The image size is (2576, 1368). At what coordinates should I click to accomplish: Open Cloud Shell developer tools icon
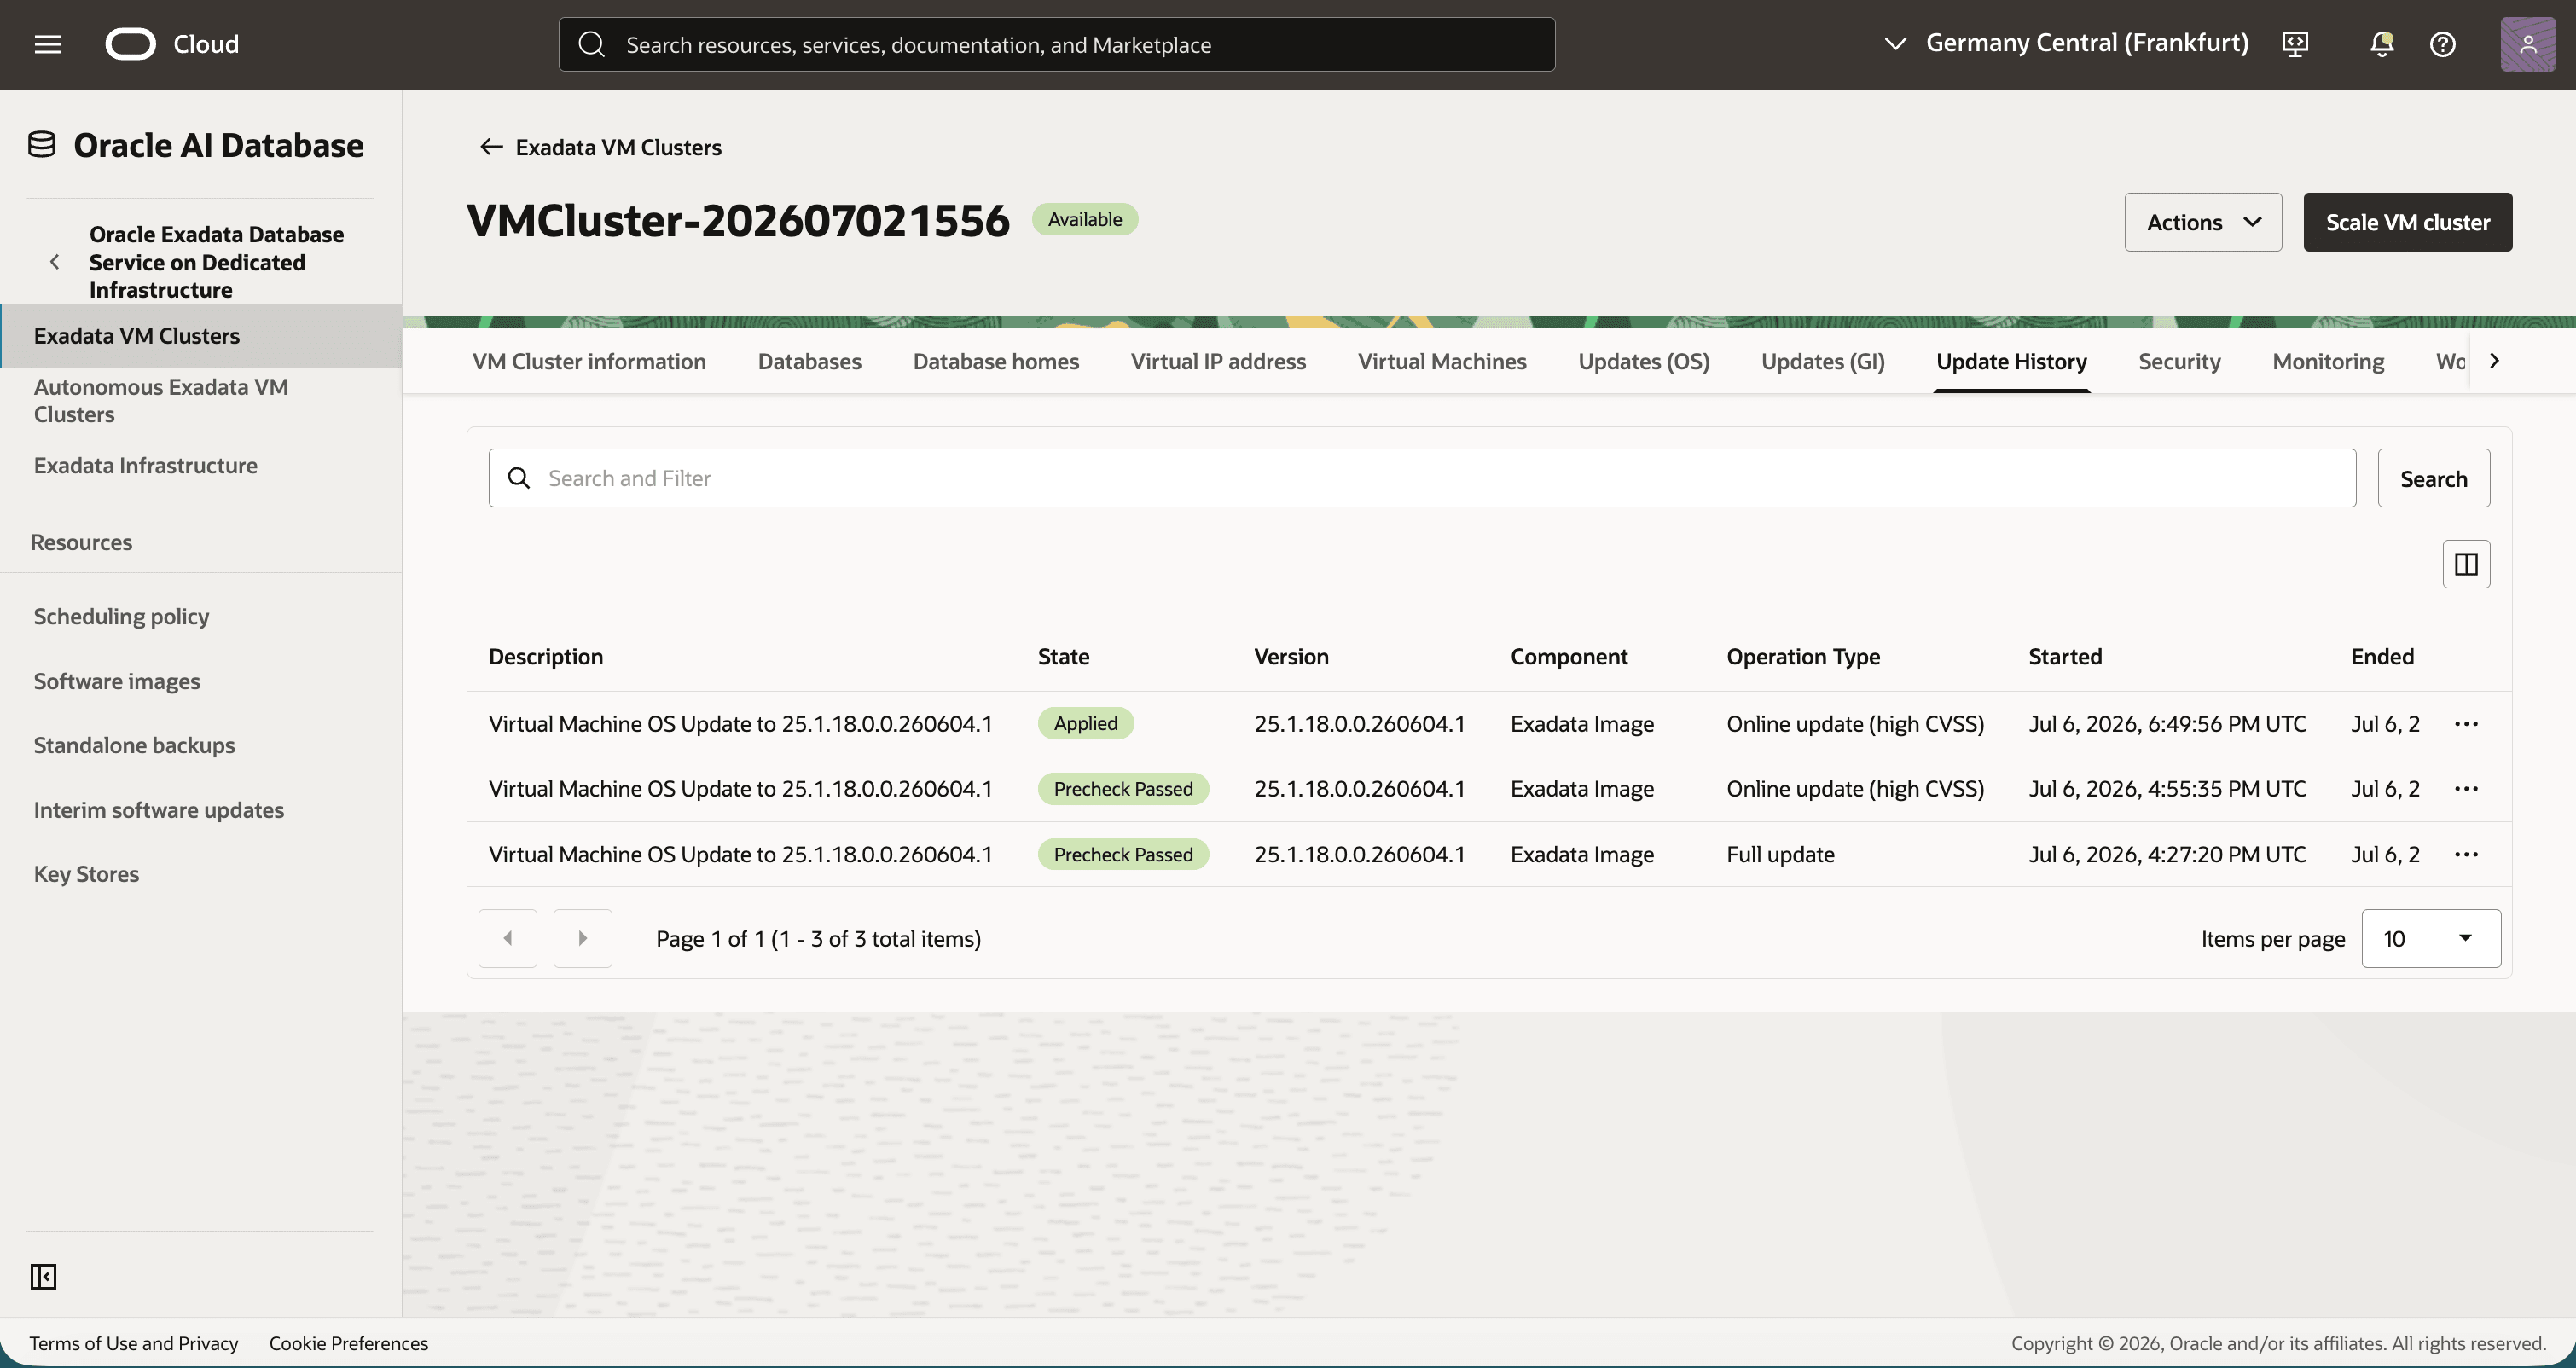[2295, 44]
